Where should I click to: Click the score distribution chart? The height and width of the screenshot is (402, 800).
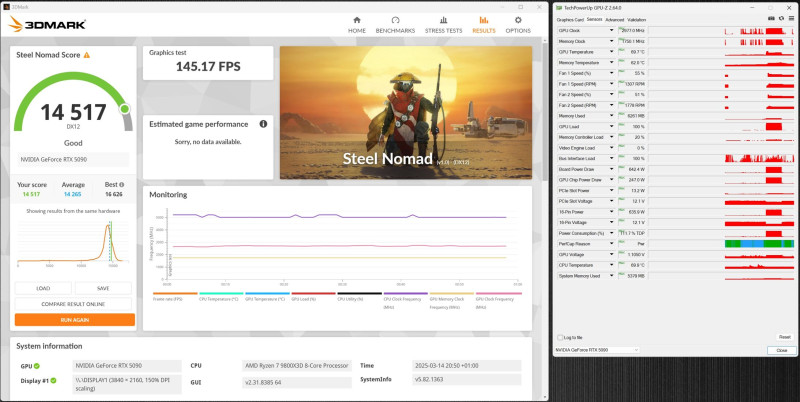[71, 243]
